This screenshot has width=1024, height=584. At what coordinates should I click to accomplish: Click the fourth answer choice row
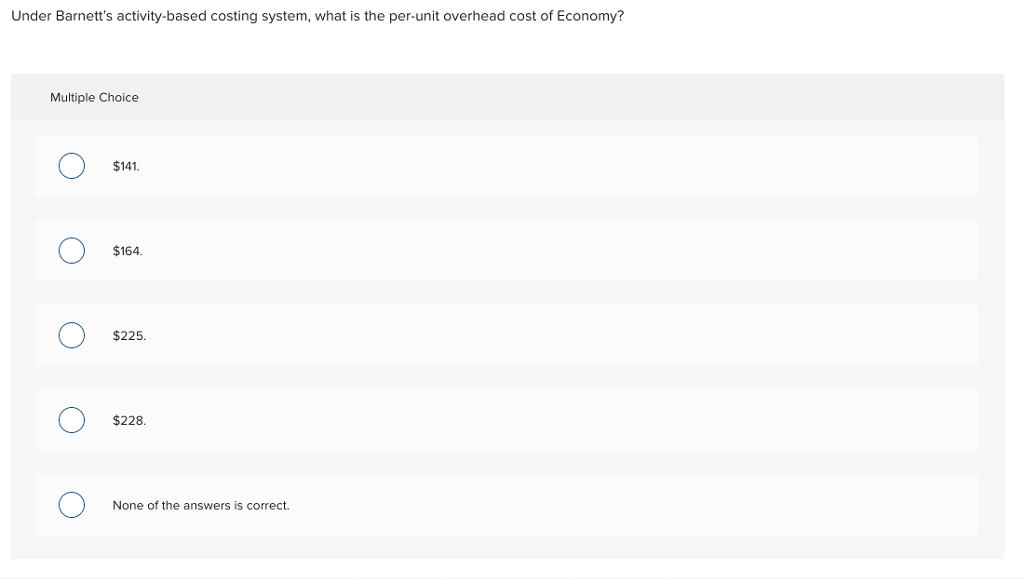point(500,420)
